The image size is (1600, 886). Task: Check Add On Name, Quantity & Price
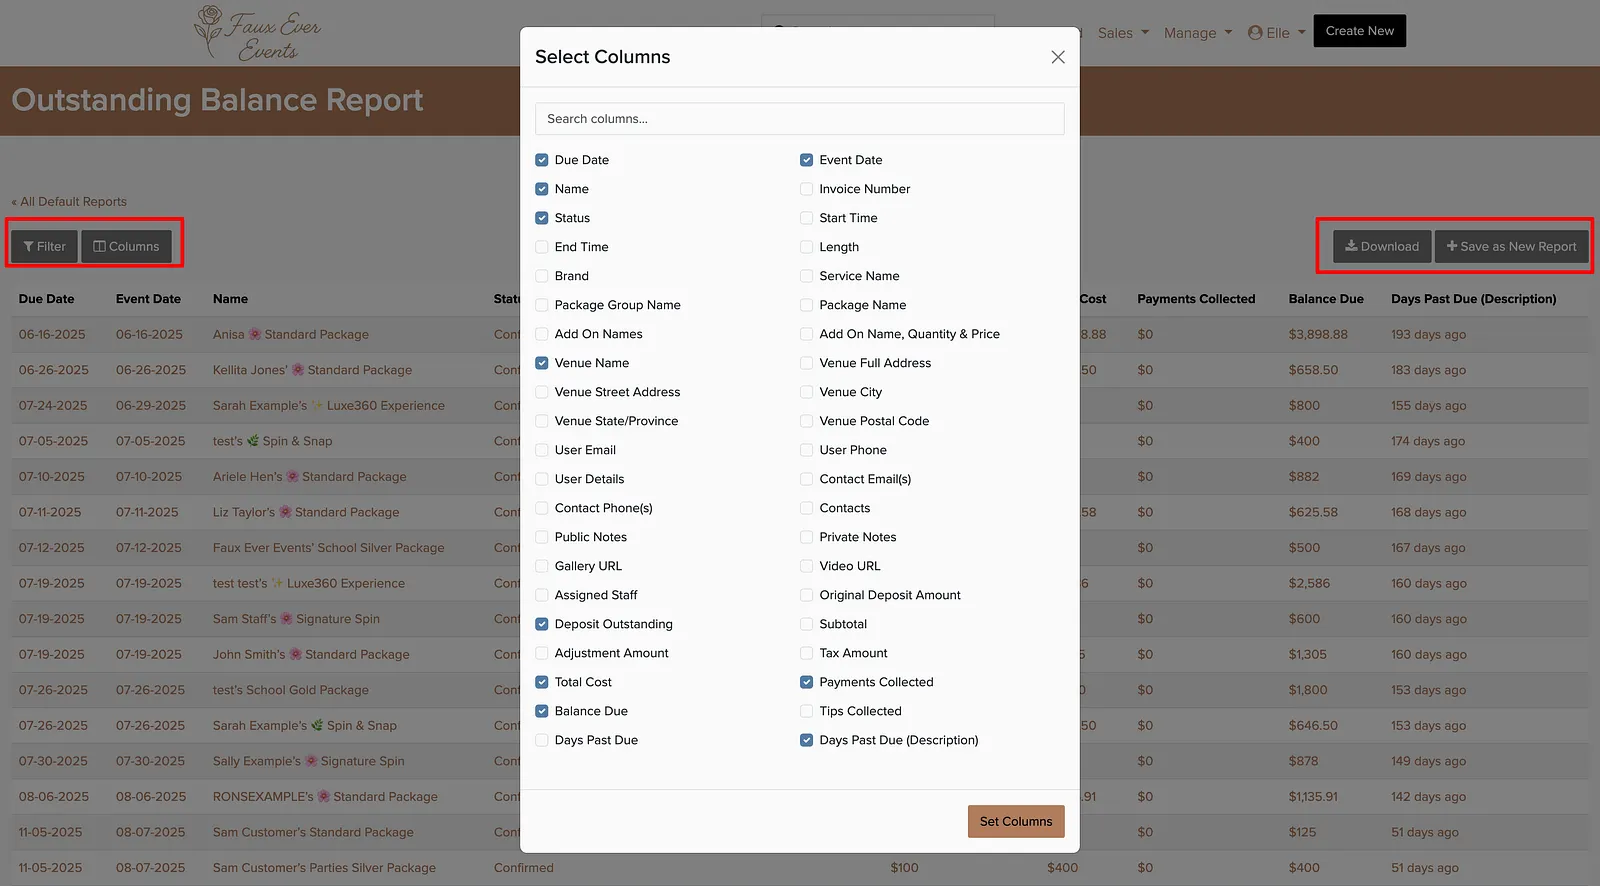click(806, 334)
